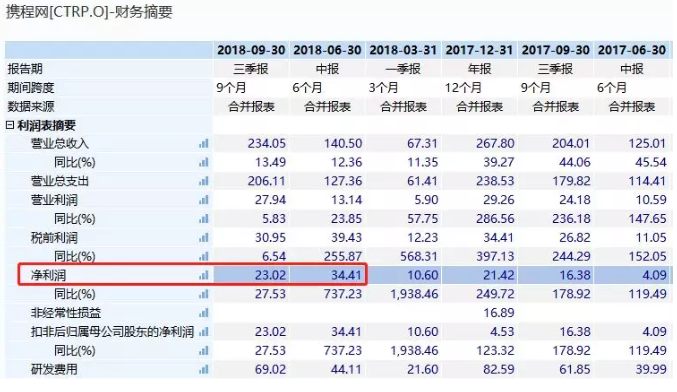
Task: Collapse the 利润表摘要 section
Action: coord(10,125)
